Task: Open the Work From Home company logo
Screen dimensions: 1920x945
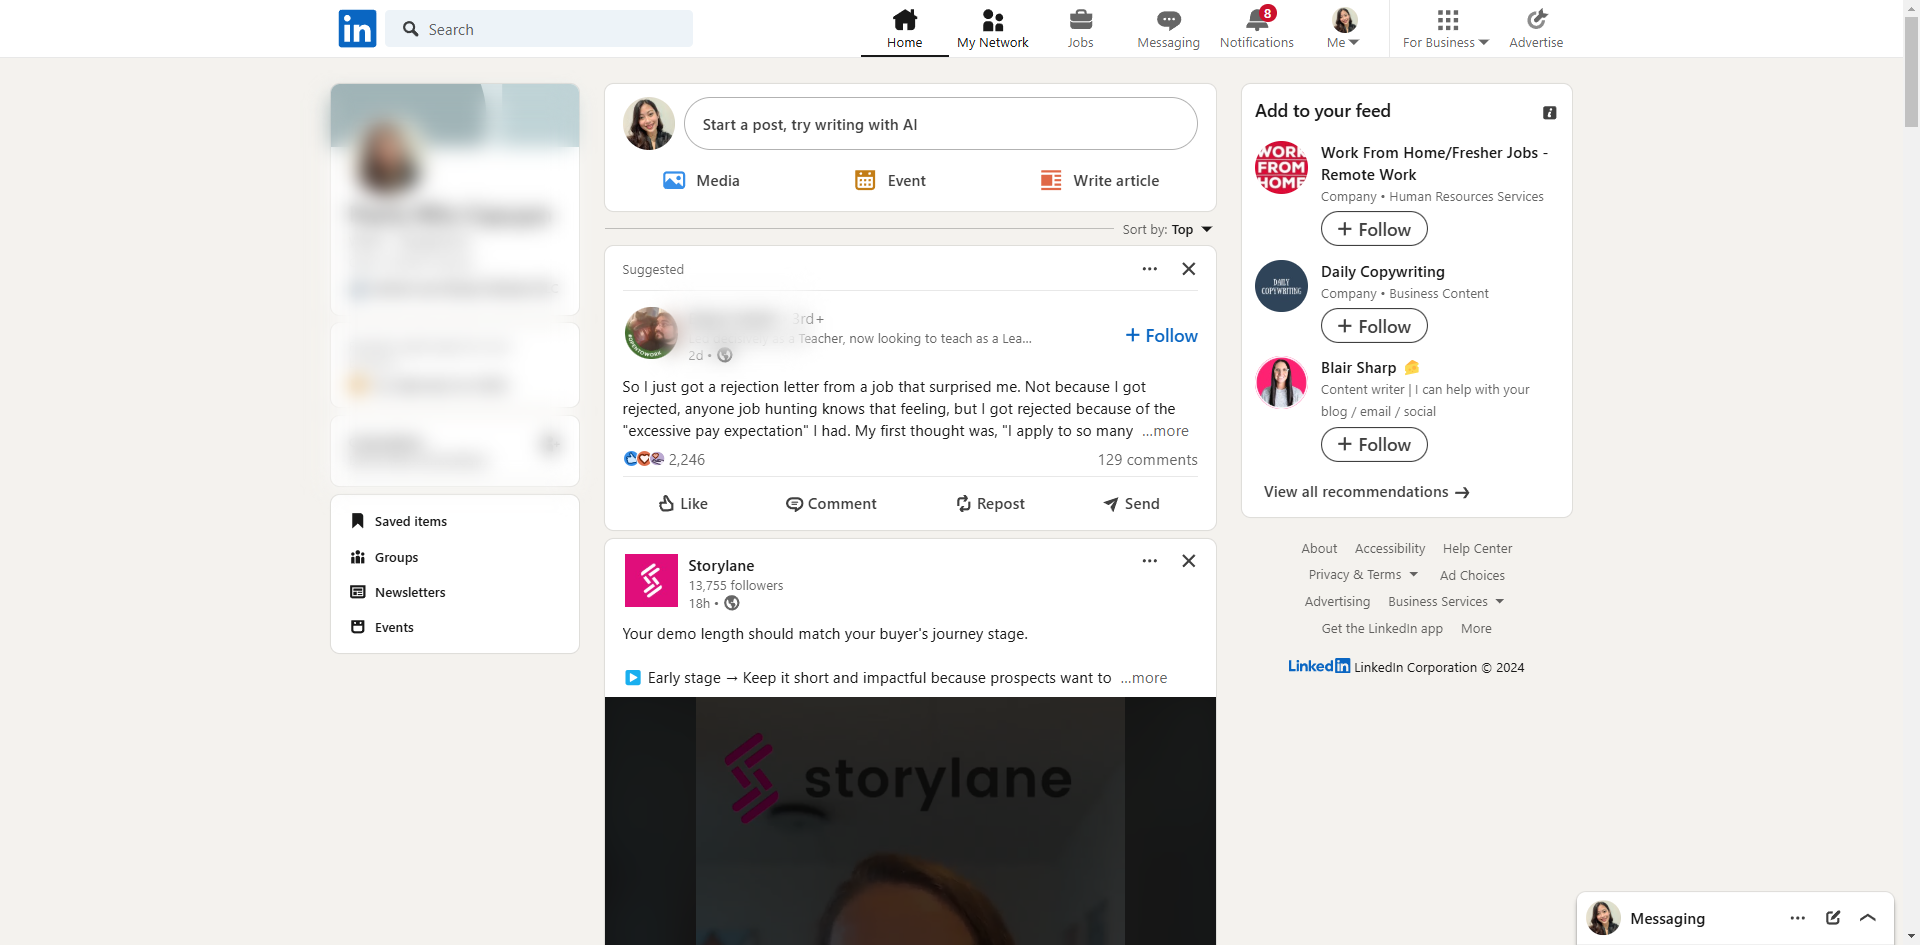Action: click(1281, 168)
